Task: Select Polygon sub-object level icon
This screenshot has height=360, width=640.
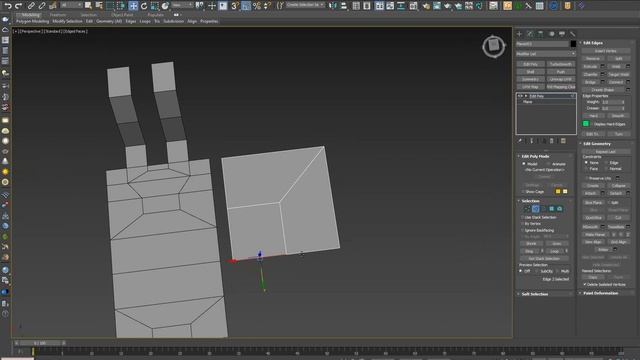Action: [551, 209]
